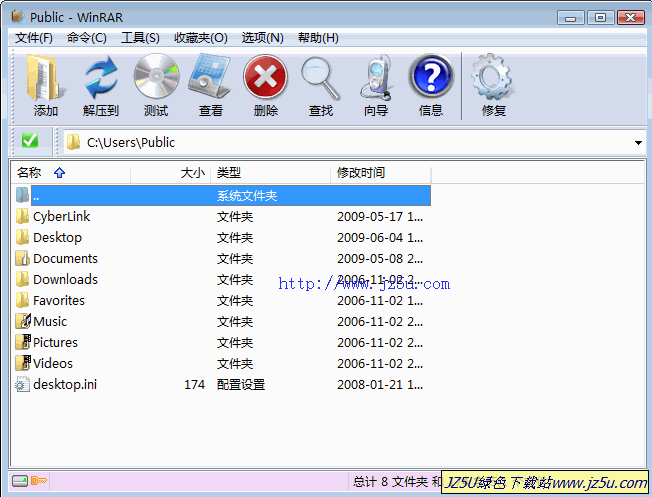Click the 测试 (Test) disc icon
Viewport: 652px width, 497px height.
[x=156, y=77]
